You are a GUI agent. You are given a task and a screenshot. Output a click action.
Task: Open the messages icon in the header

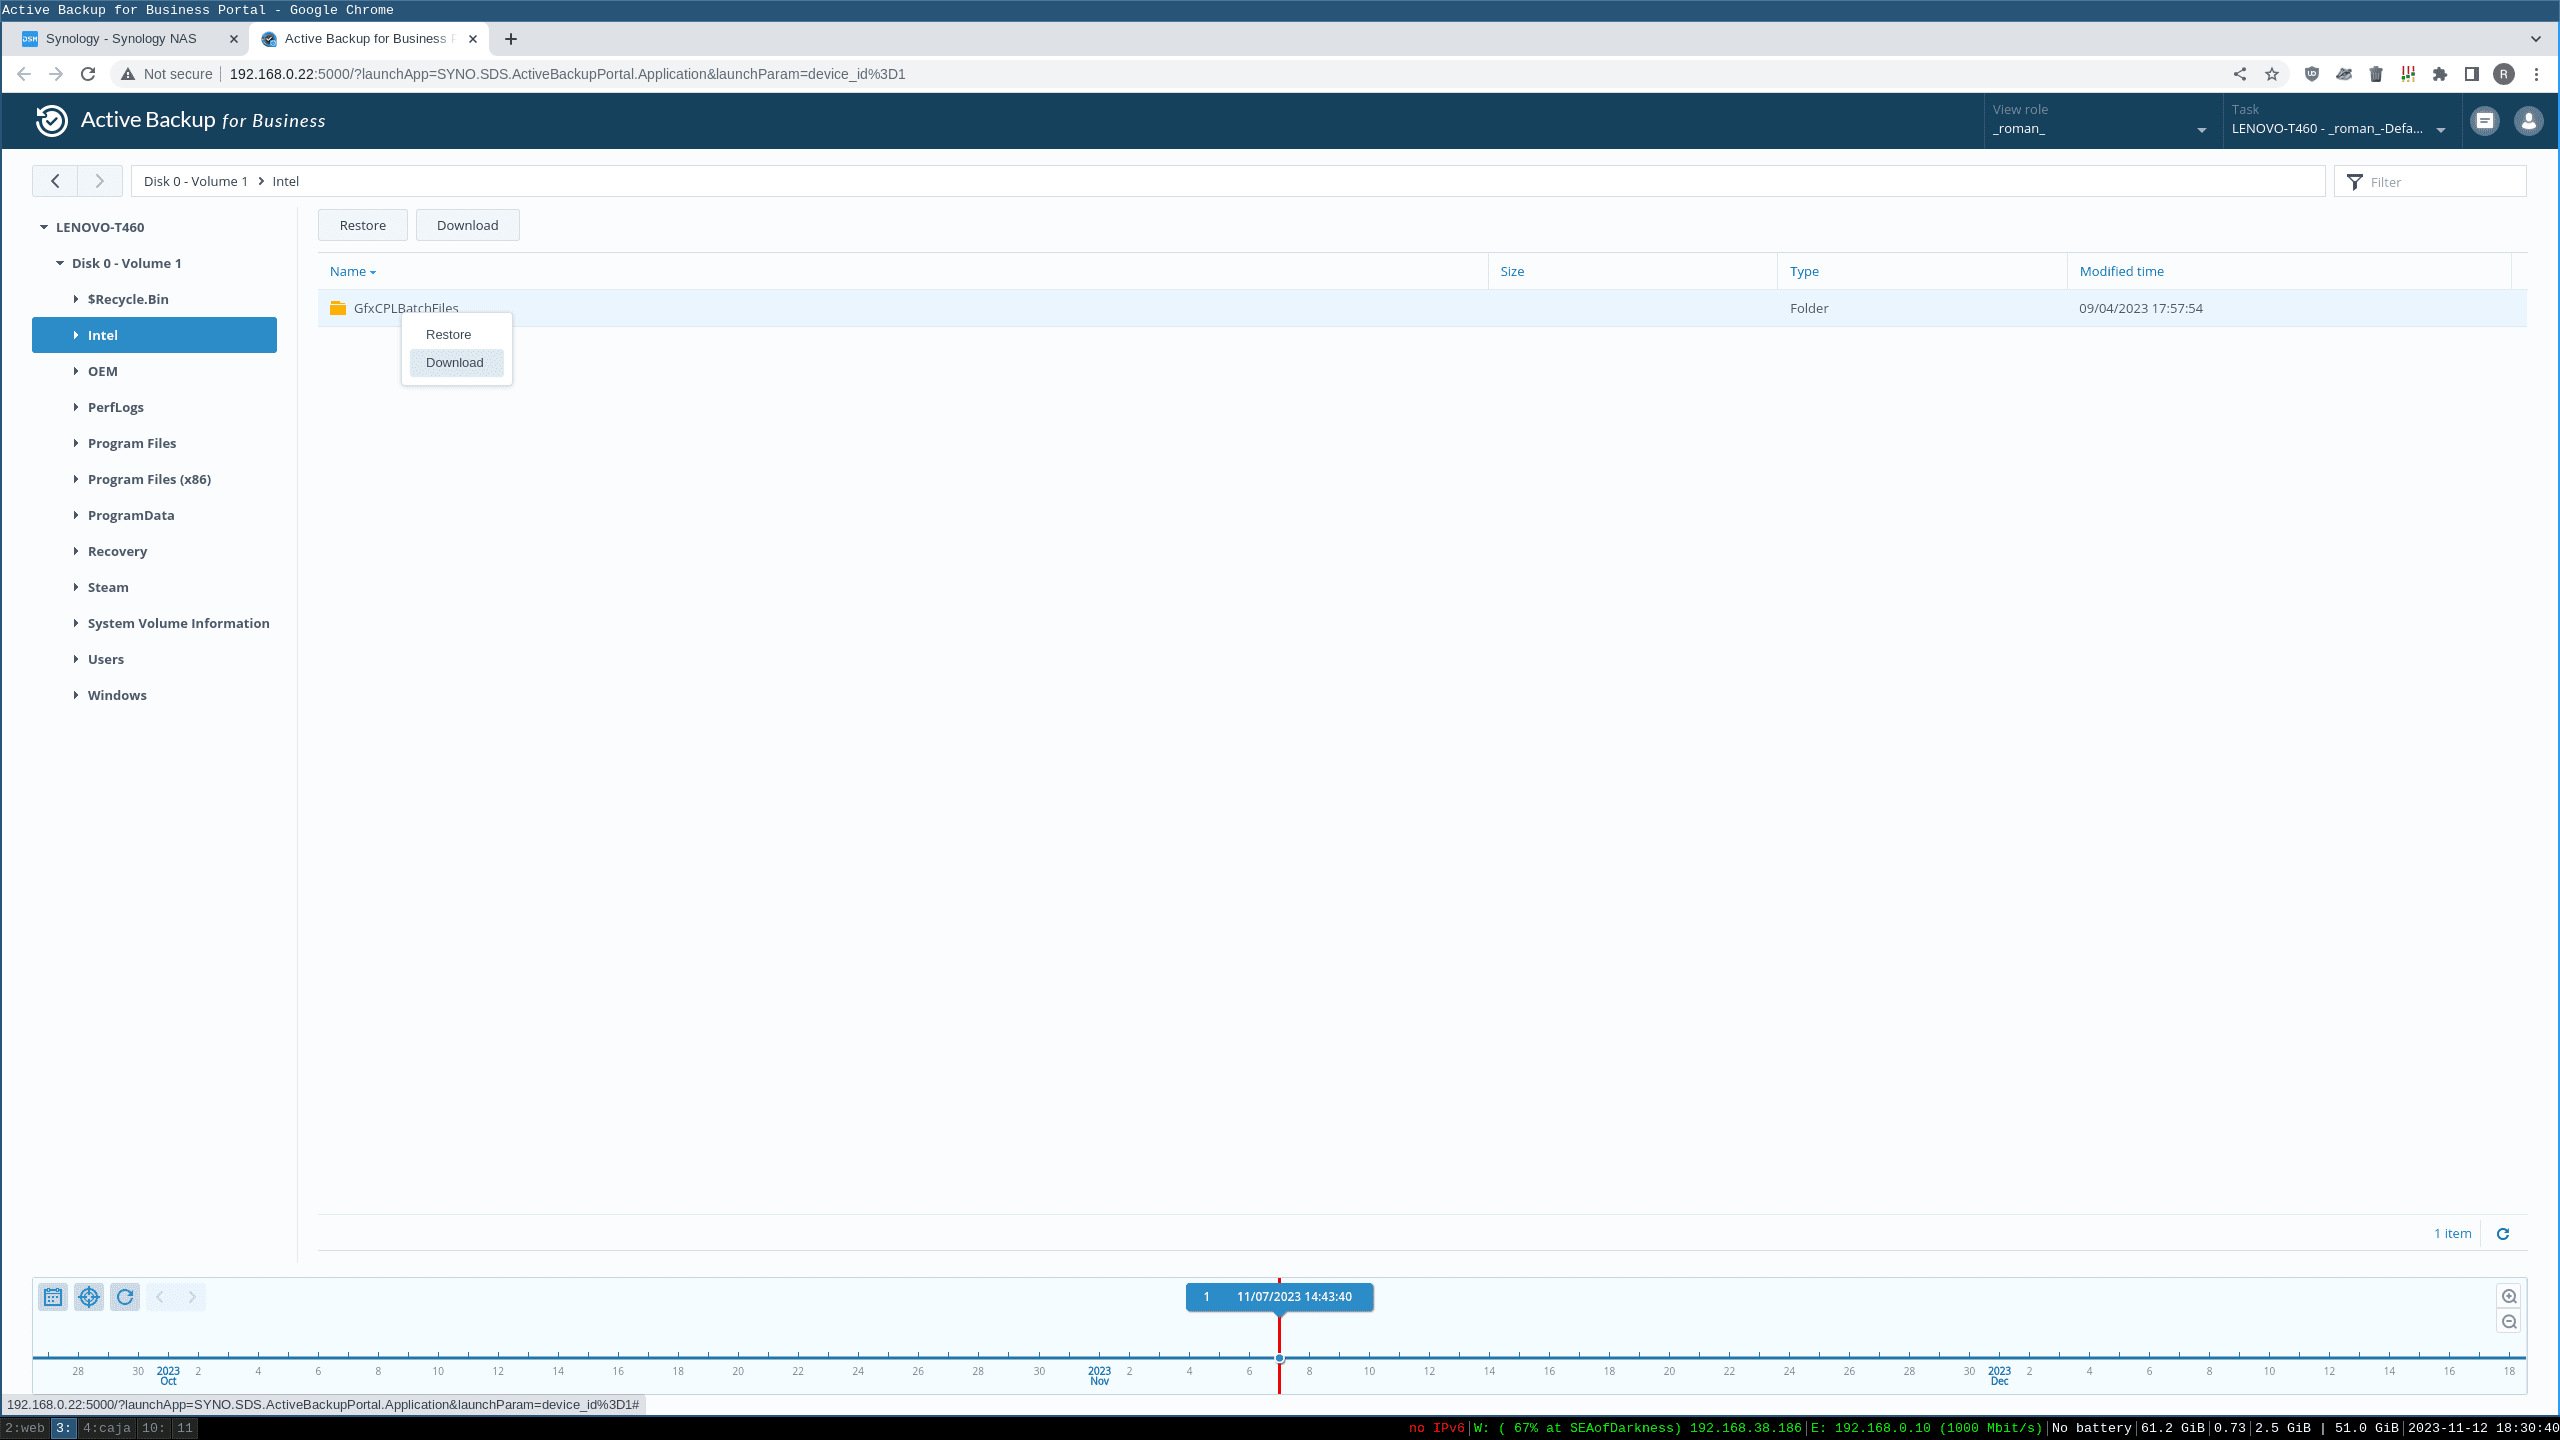[2485, 121]
